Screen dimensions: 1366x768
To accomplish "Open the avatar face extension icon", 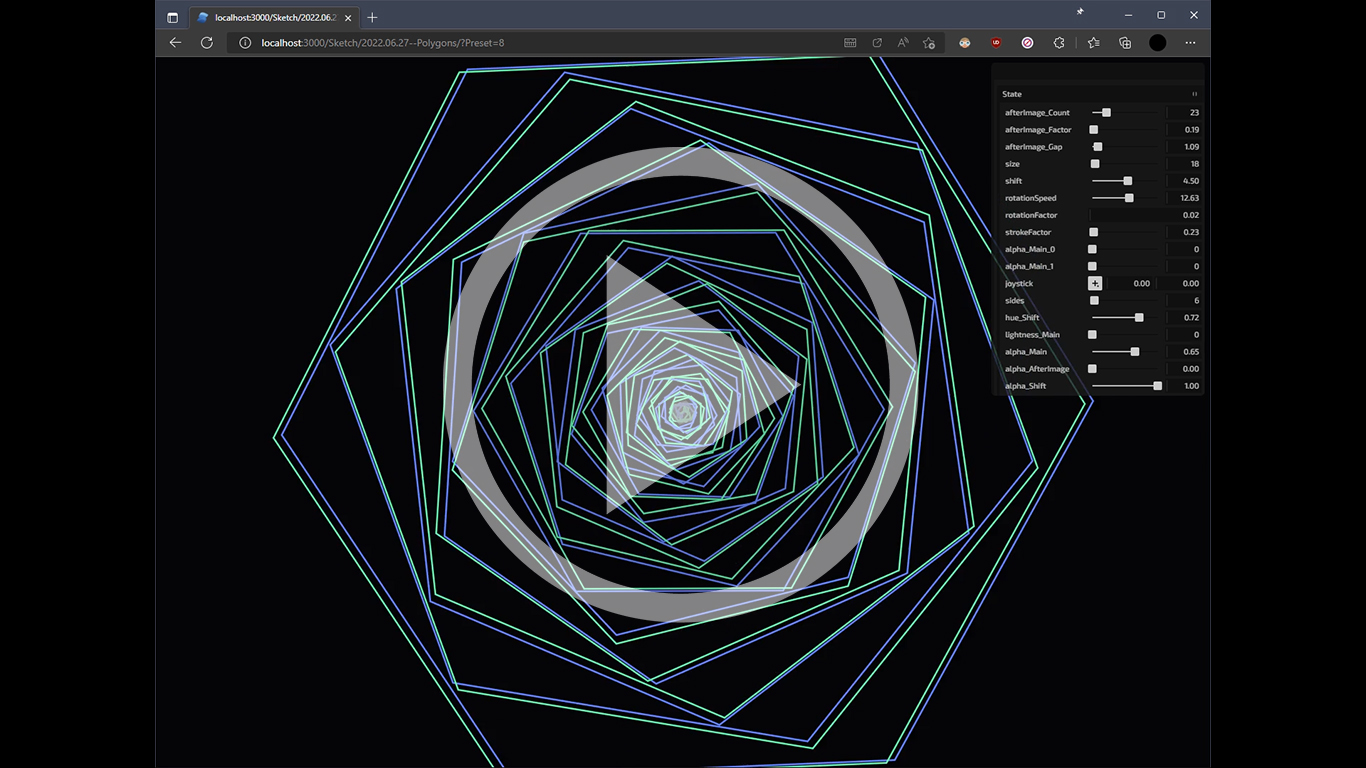I will (965, 43).
